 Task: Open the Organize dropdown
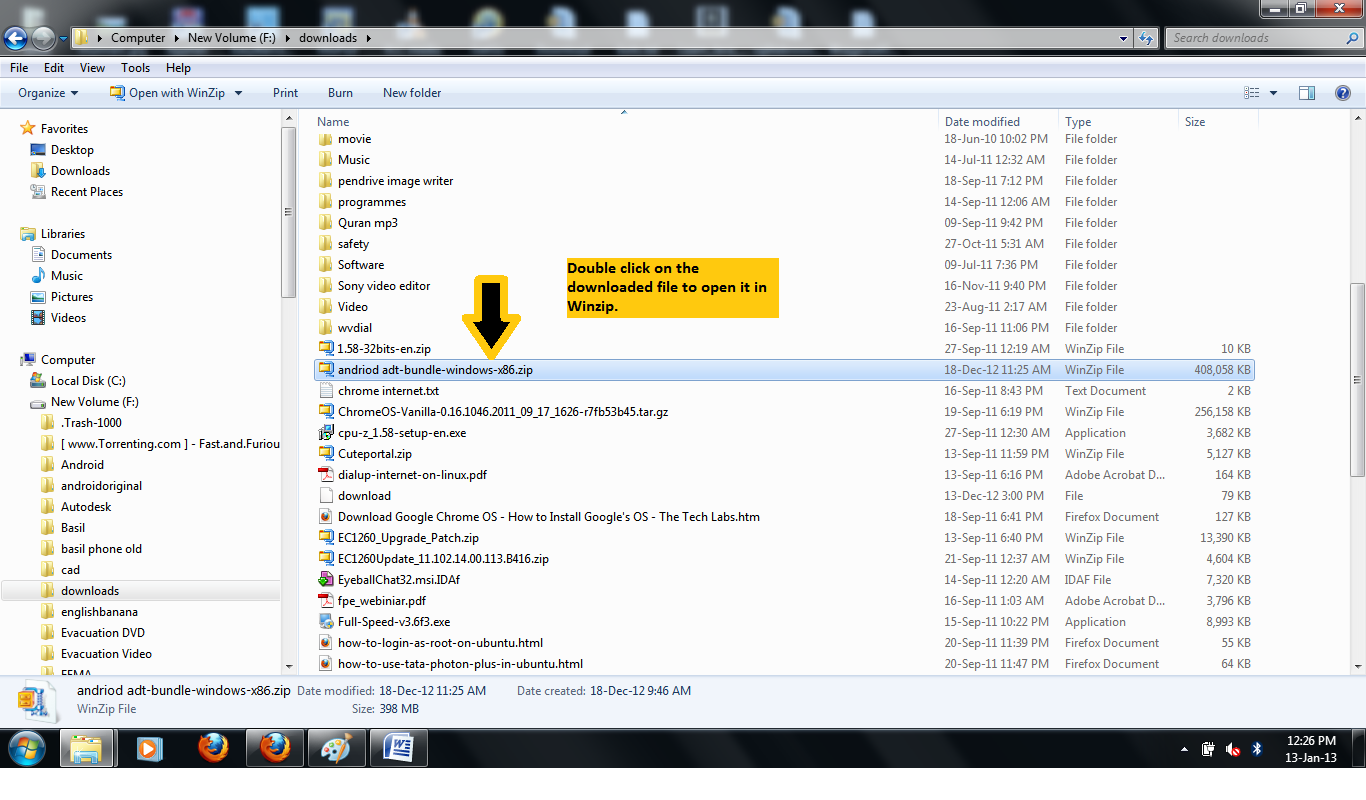tap(48, 93)
